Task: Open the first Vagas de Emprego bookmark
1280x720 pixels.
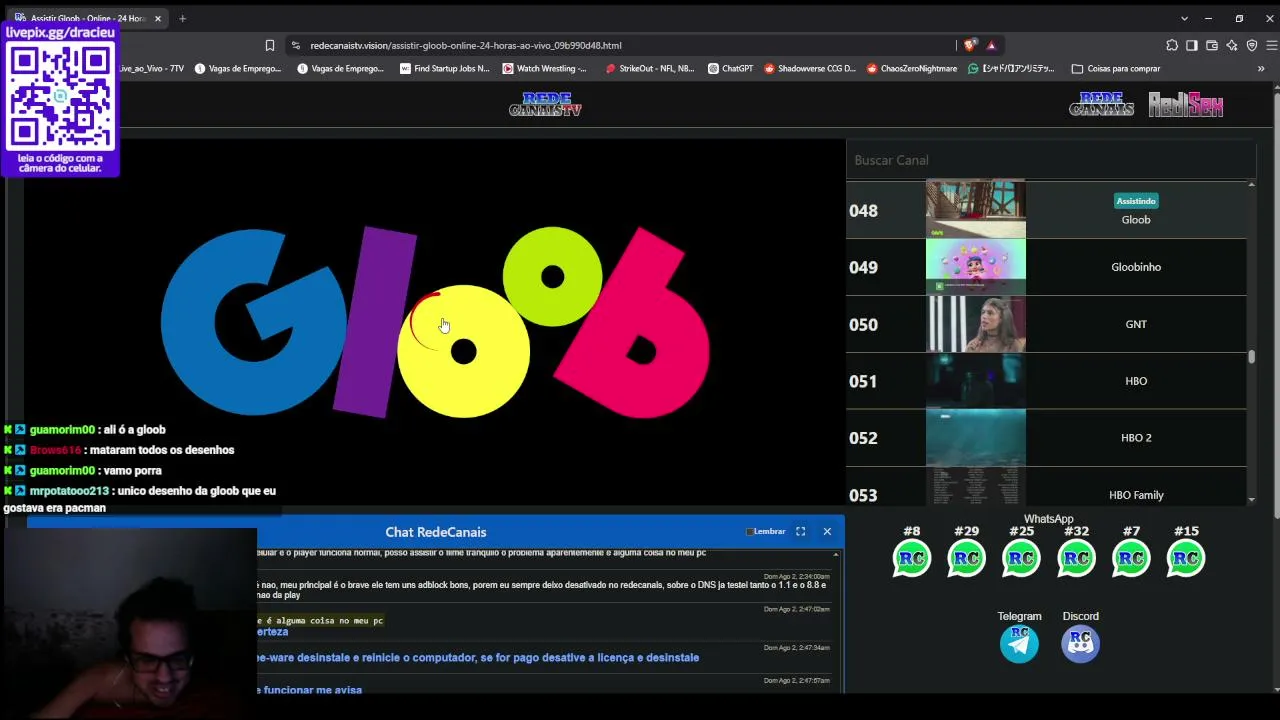Action: pos(238,69)
